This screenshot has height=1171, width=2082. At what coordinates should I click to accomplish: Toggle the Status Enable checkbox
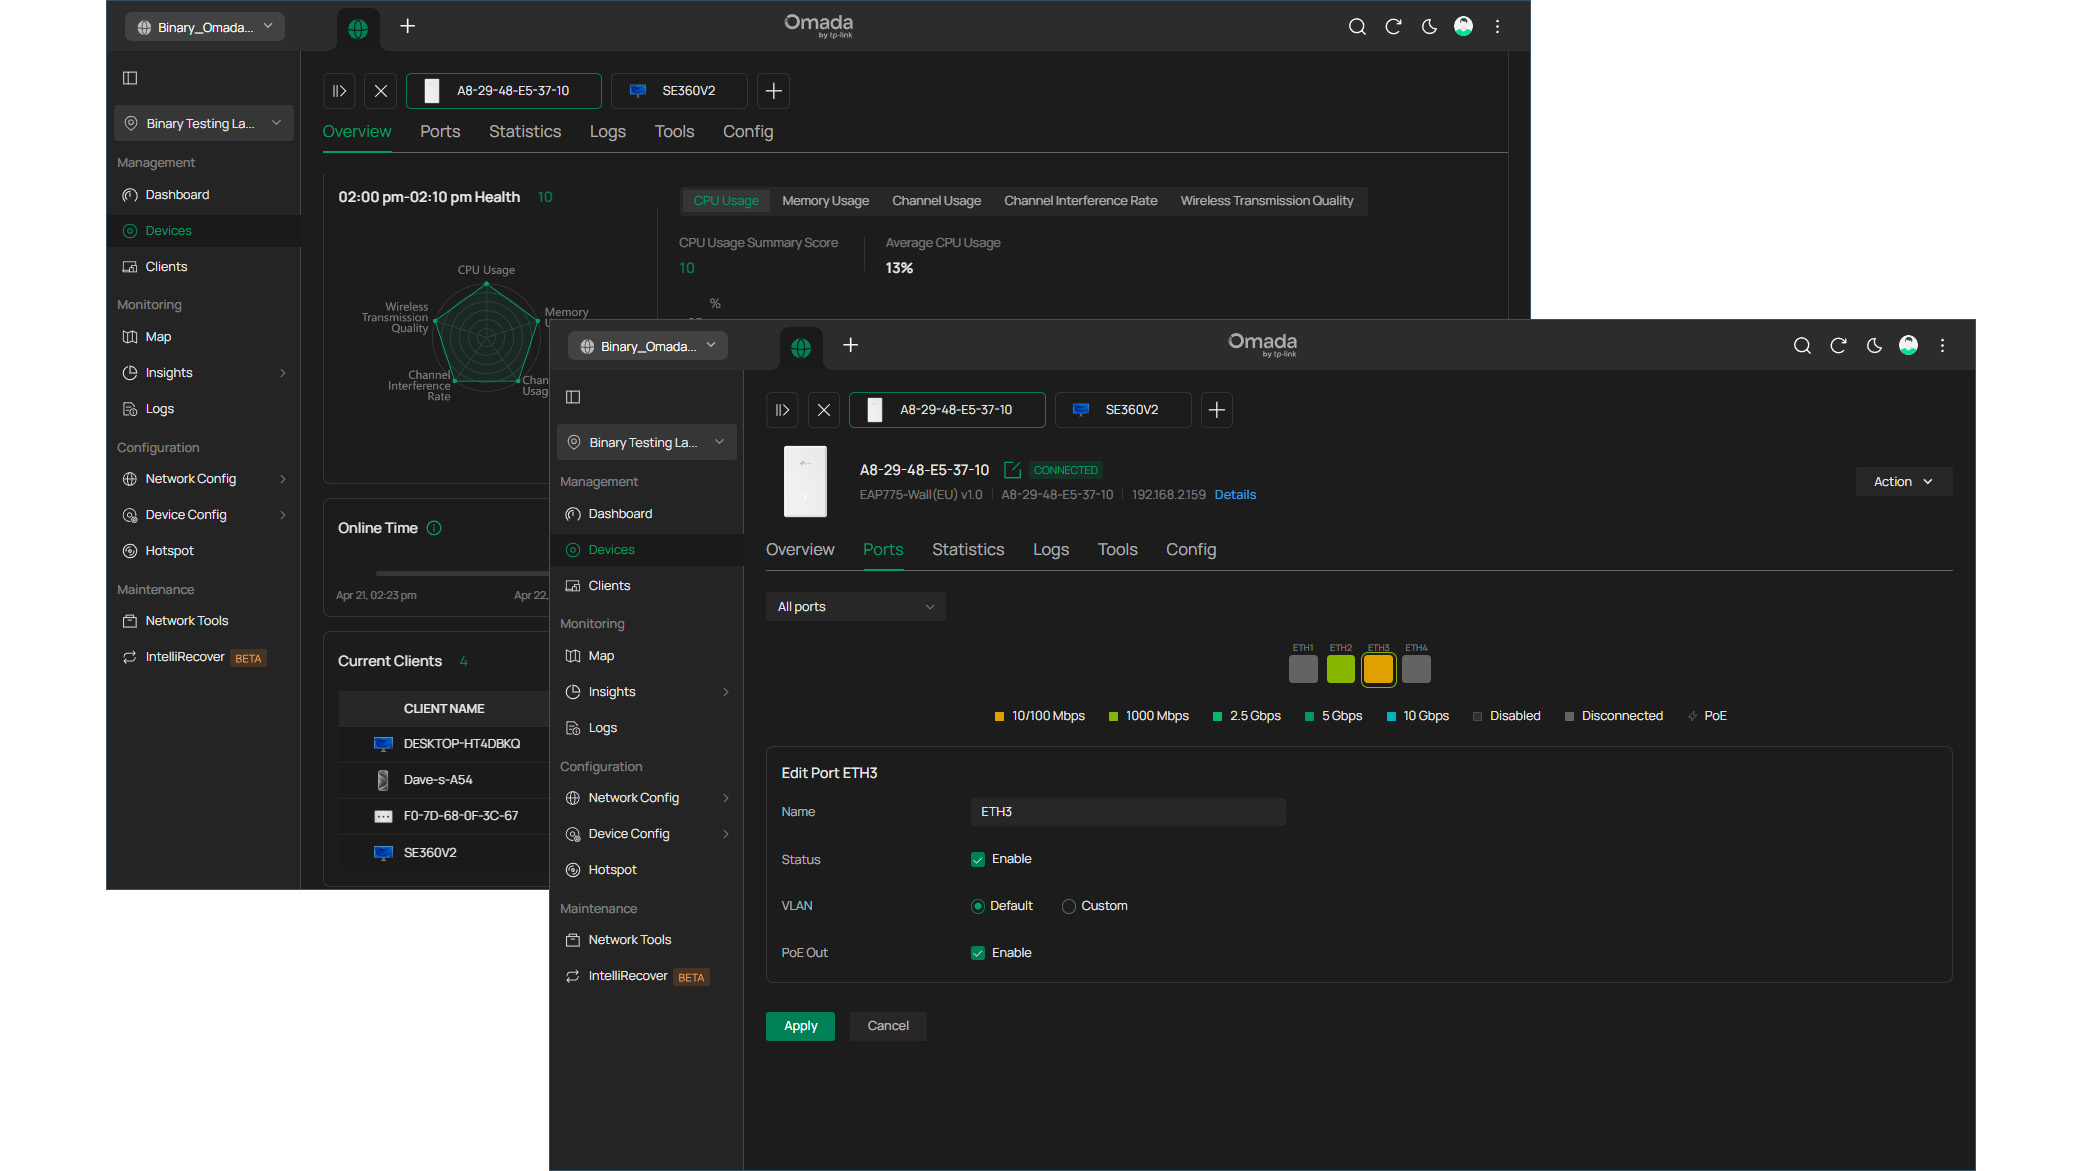(978, 859)
